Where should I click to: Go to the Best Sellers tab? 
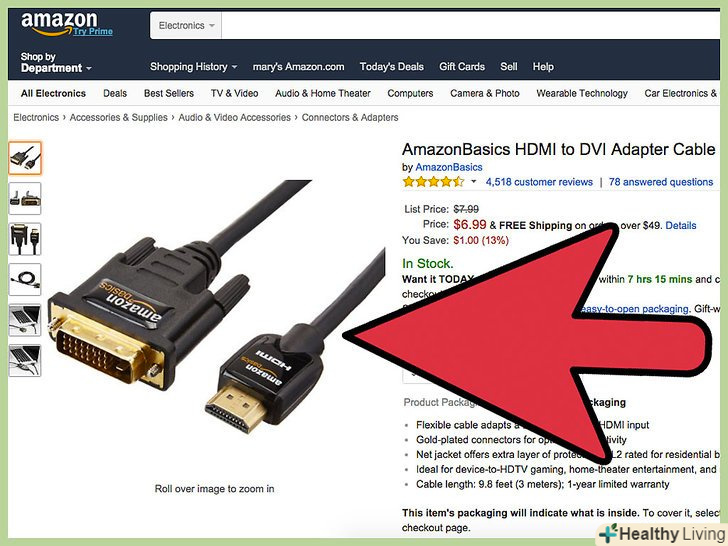coord(169,93)
